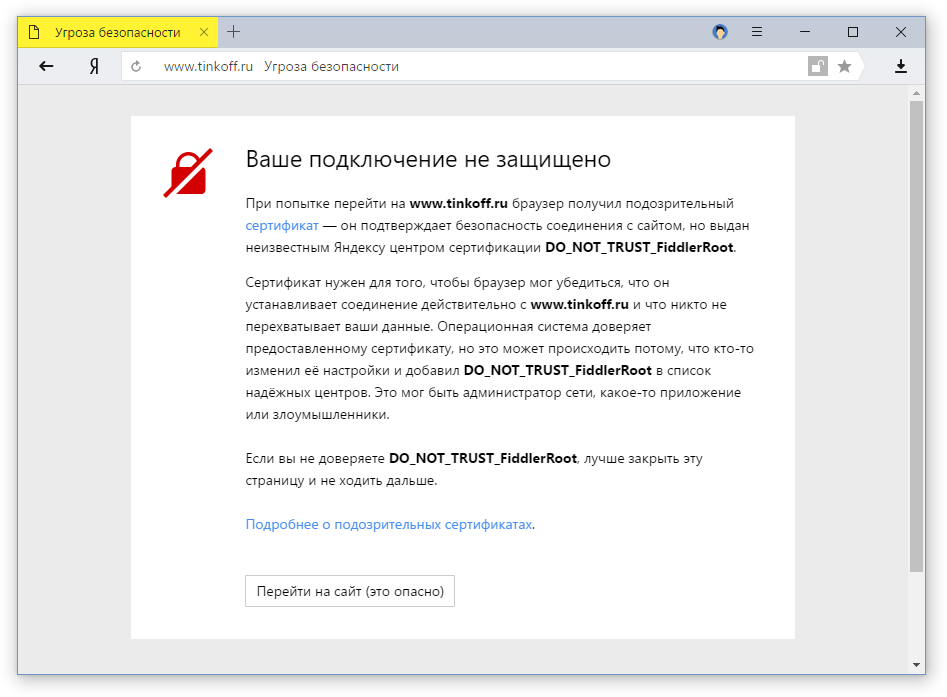Maximize the browser window
Image resolution: width=947 pixels, height=697 pixels.
853,32
